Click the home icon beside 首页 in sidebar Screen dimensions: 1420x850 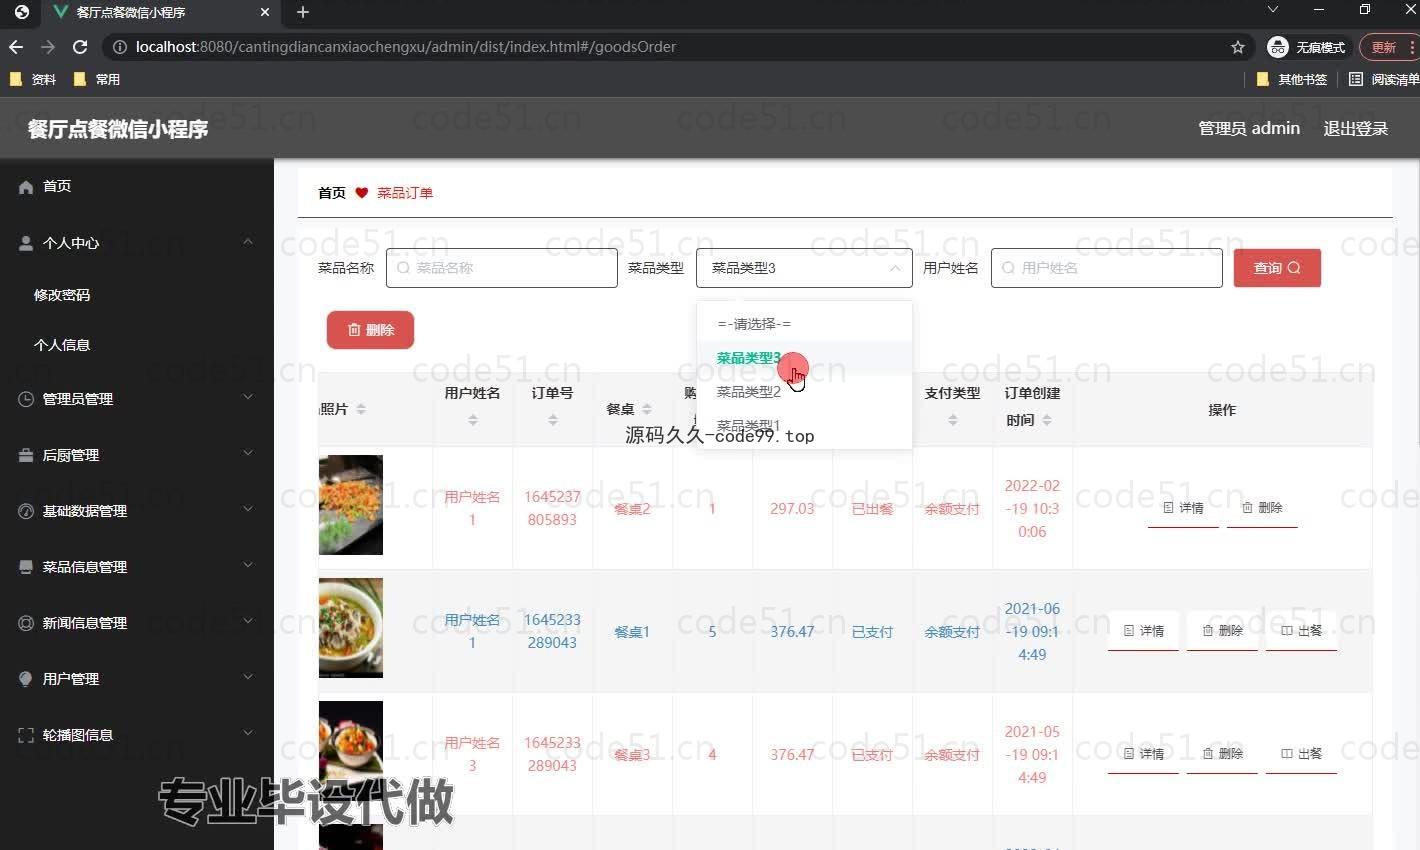pyautogui.click(x=26, y=187)
